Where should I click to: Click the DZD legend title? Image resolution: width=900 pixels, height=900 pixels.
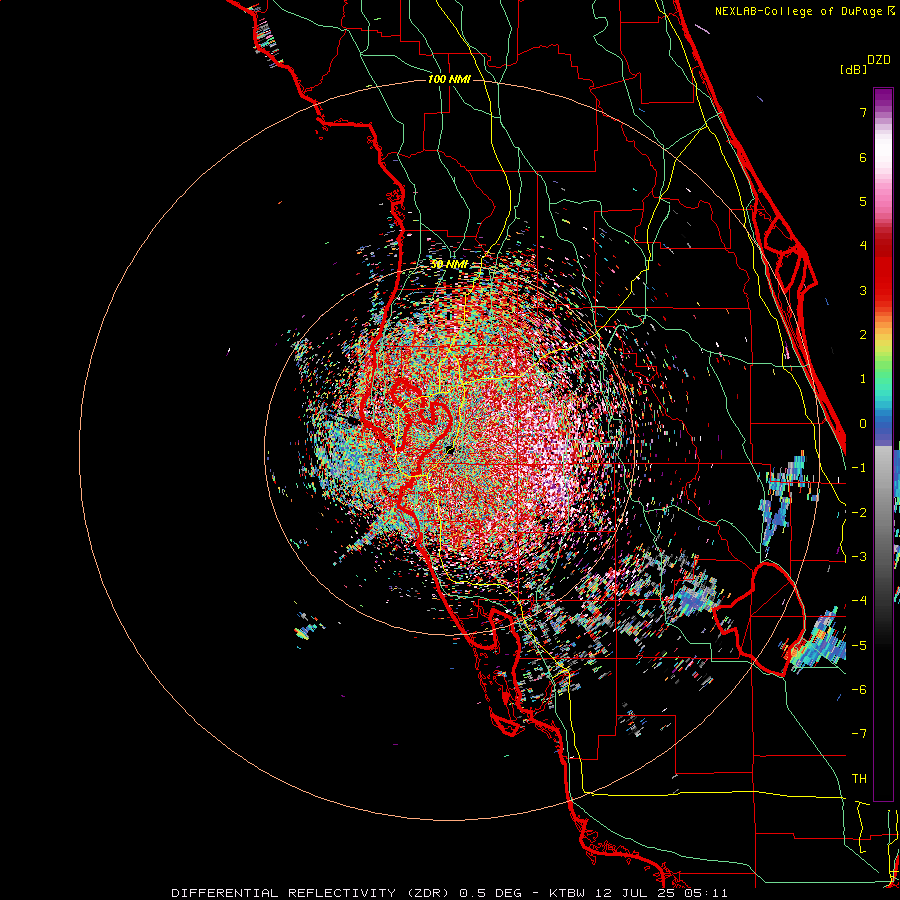point(879,60)
